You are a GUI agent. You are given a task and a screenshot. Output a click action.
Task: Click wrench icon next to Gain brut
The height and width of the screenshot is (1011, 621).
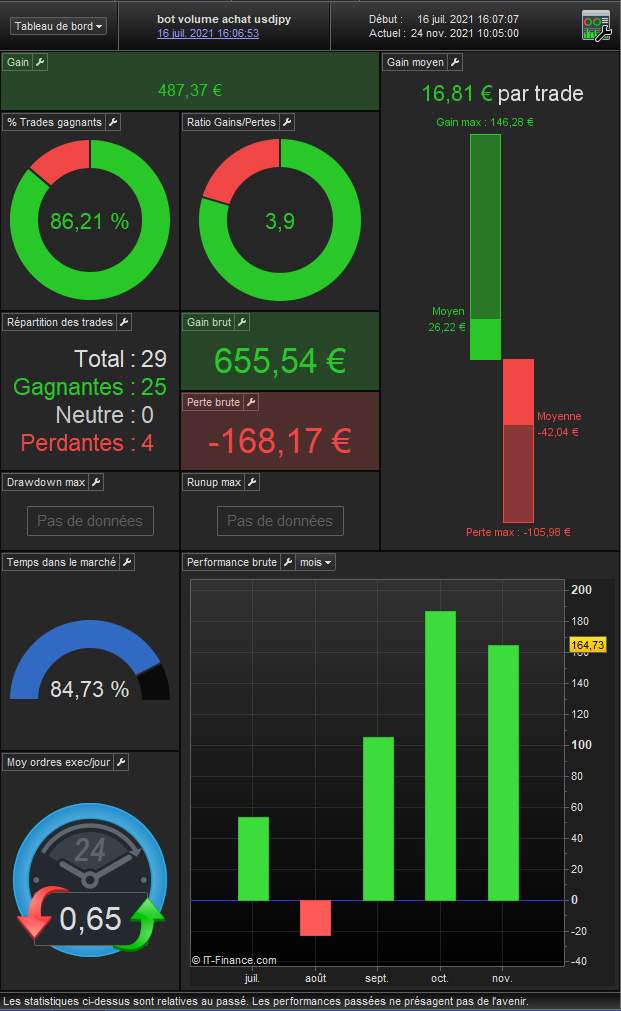click(x=242, y=322)
